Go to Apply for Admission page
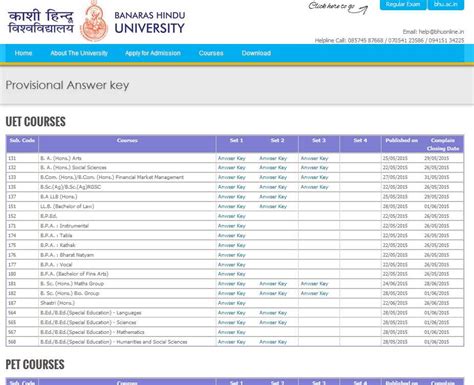 pos(153,53)
